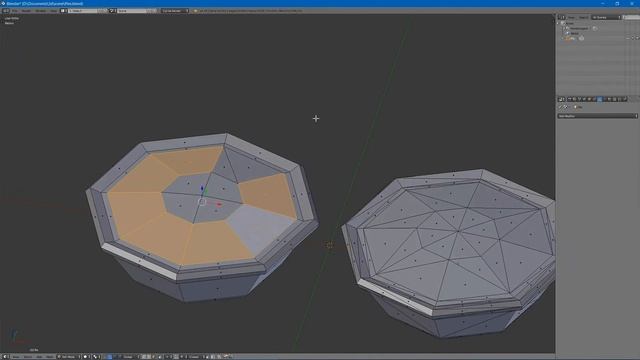Open the Edit Mode interaction mode dropdown
The width and height of the screenshot is (640, 360).
click(69, 356)
